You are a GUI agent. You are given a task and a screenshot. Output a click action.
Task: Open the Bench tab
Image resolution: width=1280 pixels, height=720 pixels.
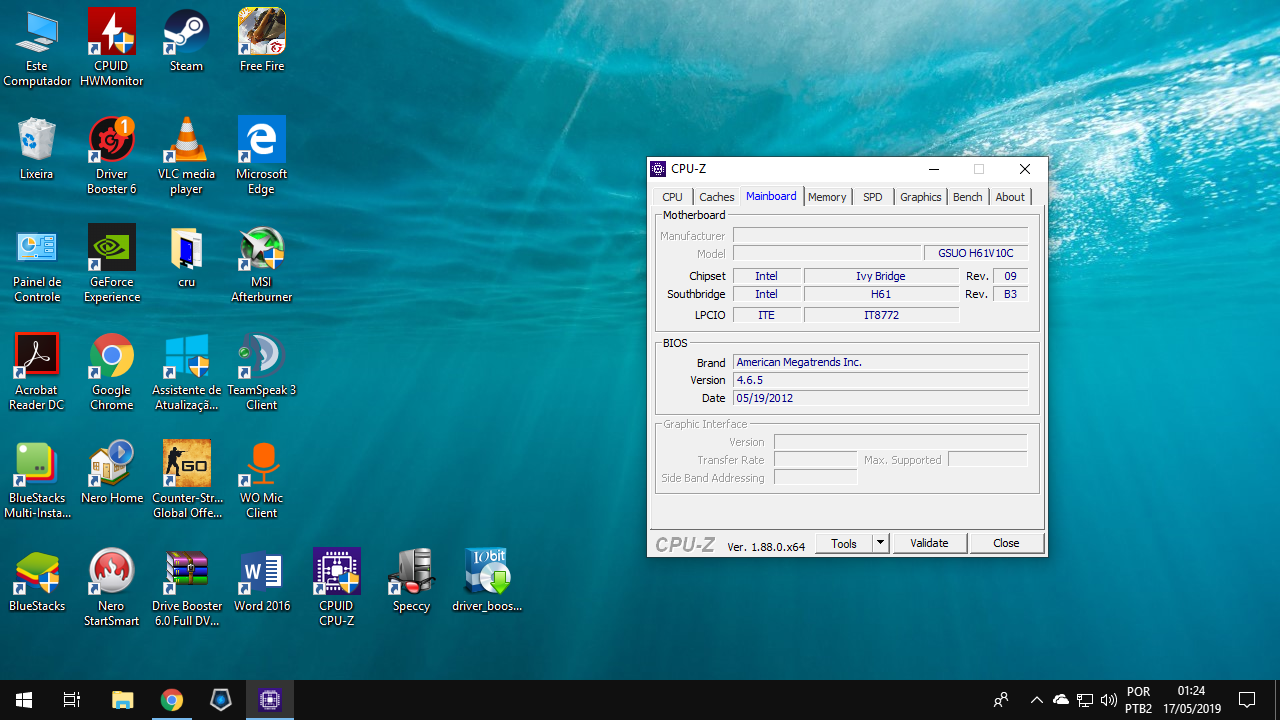pyautogui.click(x=967, y=197)
